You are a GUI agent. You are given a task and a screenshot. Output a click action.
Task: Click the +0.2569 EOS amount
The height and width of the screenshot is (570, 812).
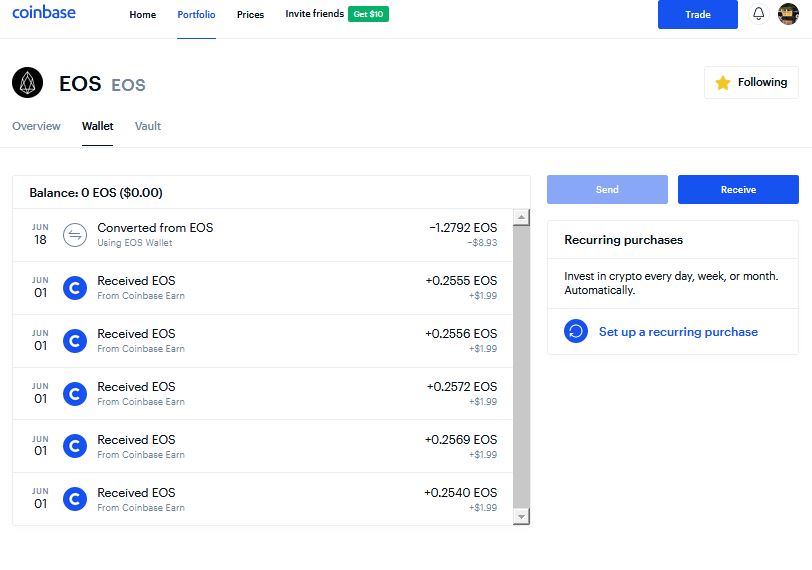[461, 440]
